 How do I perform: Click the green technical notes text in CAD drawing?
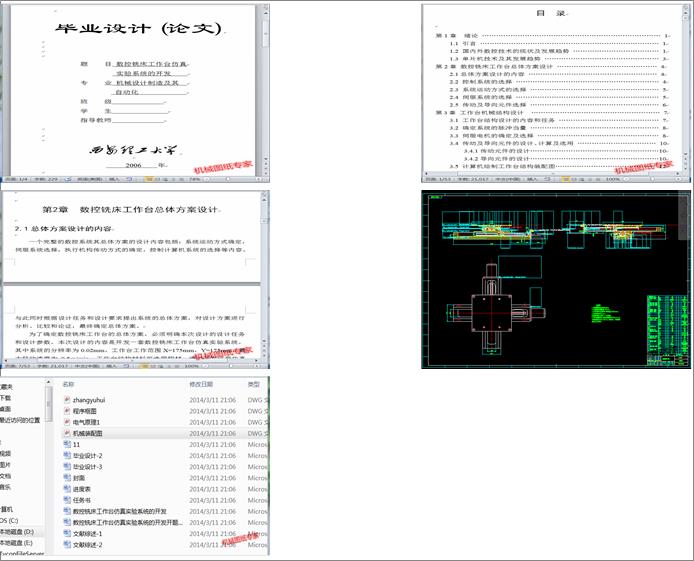point(605,313)
